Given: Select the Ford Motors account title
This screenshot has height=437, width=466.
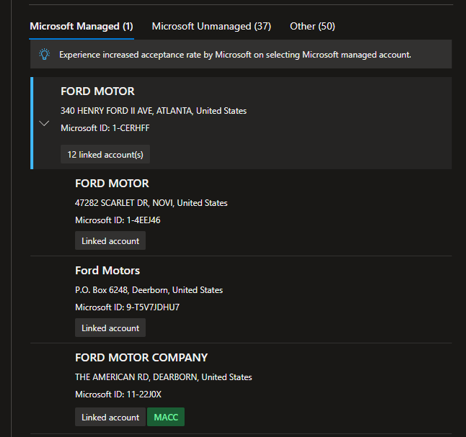Looking at the screenshot, I should [x=107, y=271].
